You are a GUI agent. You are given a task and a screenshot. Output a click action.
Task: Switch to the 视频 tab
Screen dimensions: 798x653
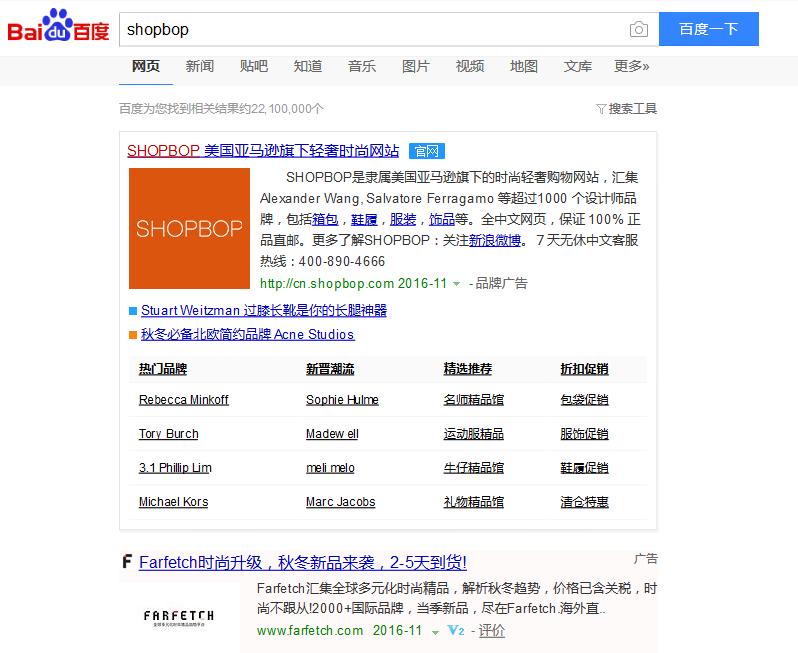[x=470, y=66]
